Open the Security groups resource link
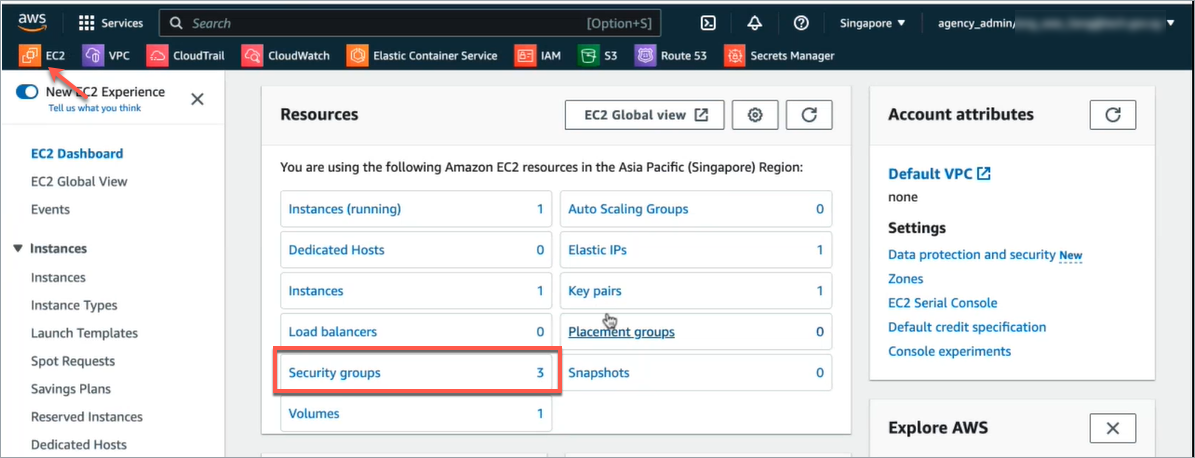Screen dimensions: 1195x458 point(334,373)
